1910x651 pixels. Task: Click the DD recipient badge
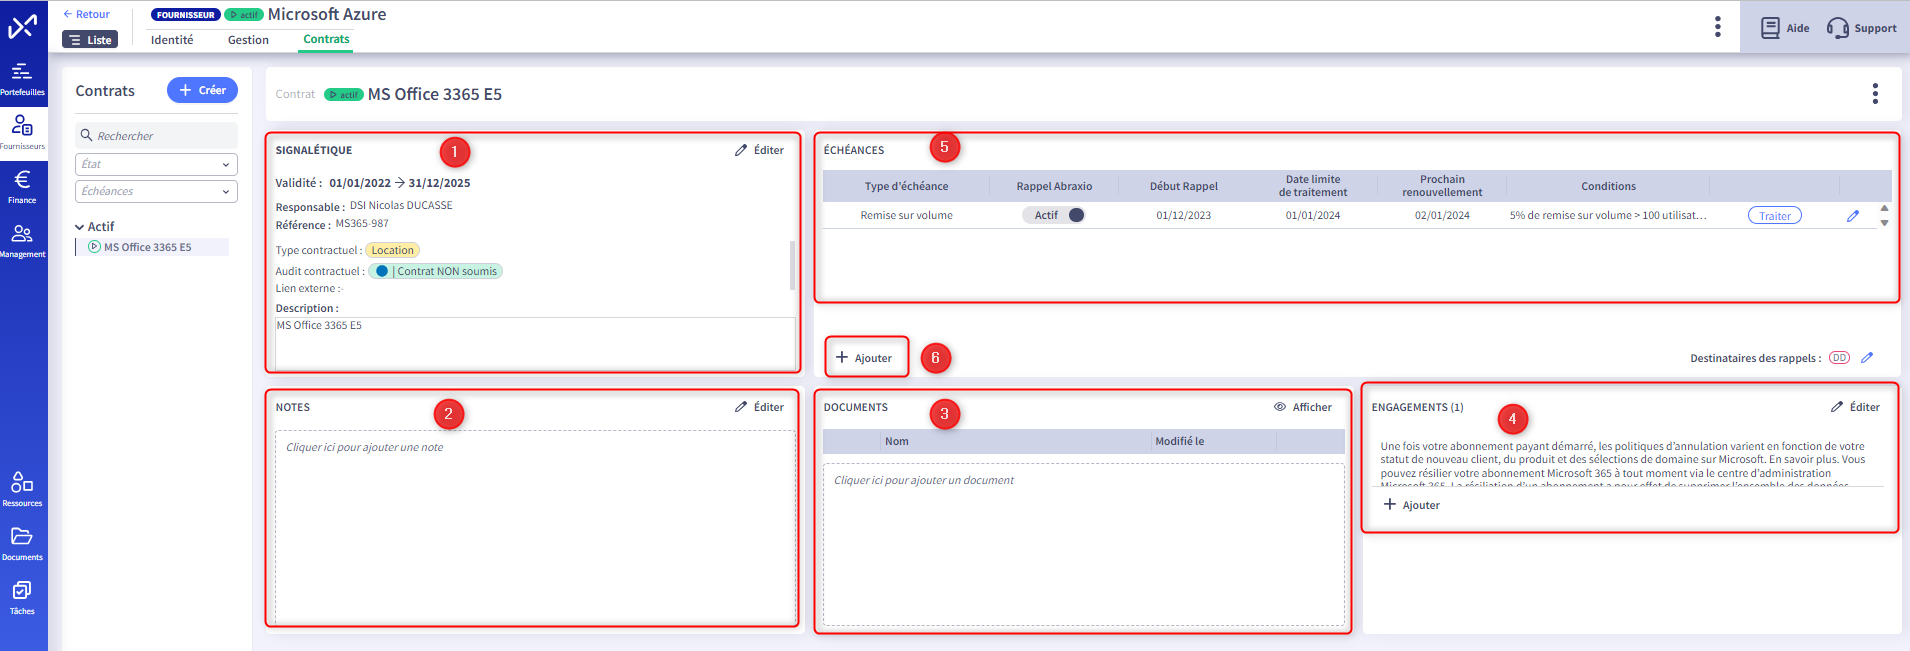pyautogui.click(x=1839, y=358)
